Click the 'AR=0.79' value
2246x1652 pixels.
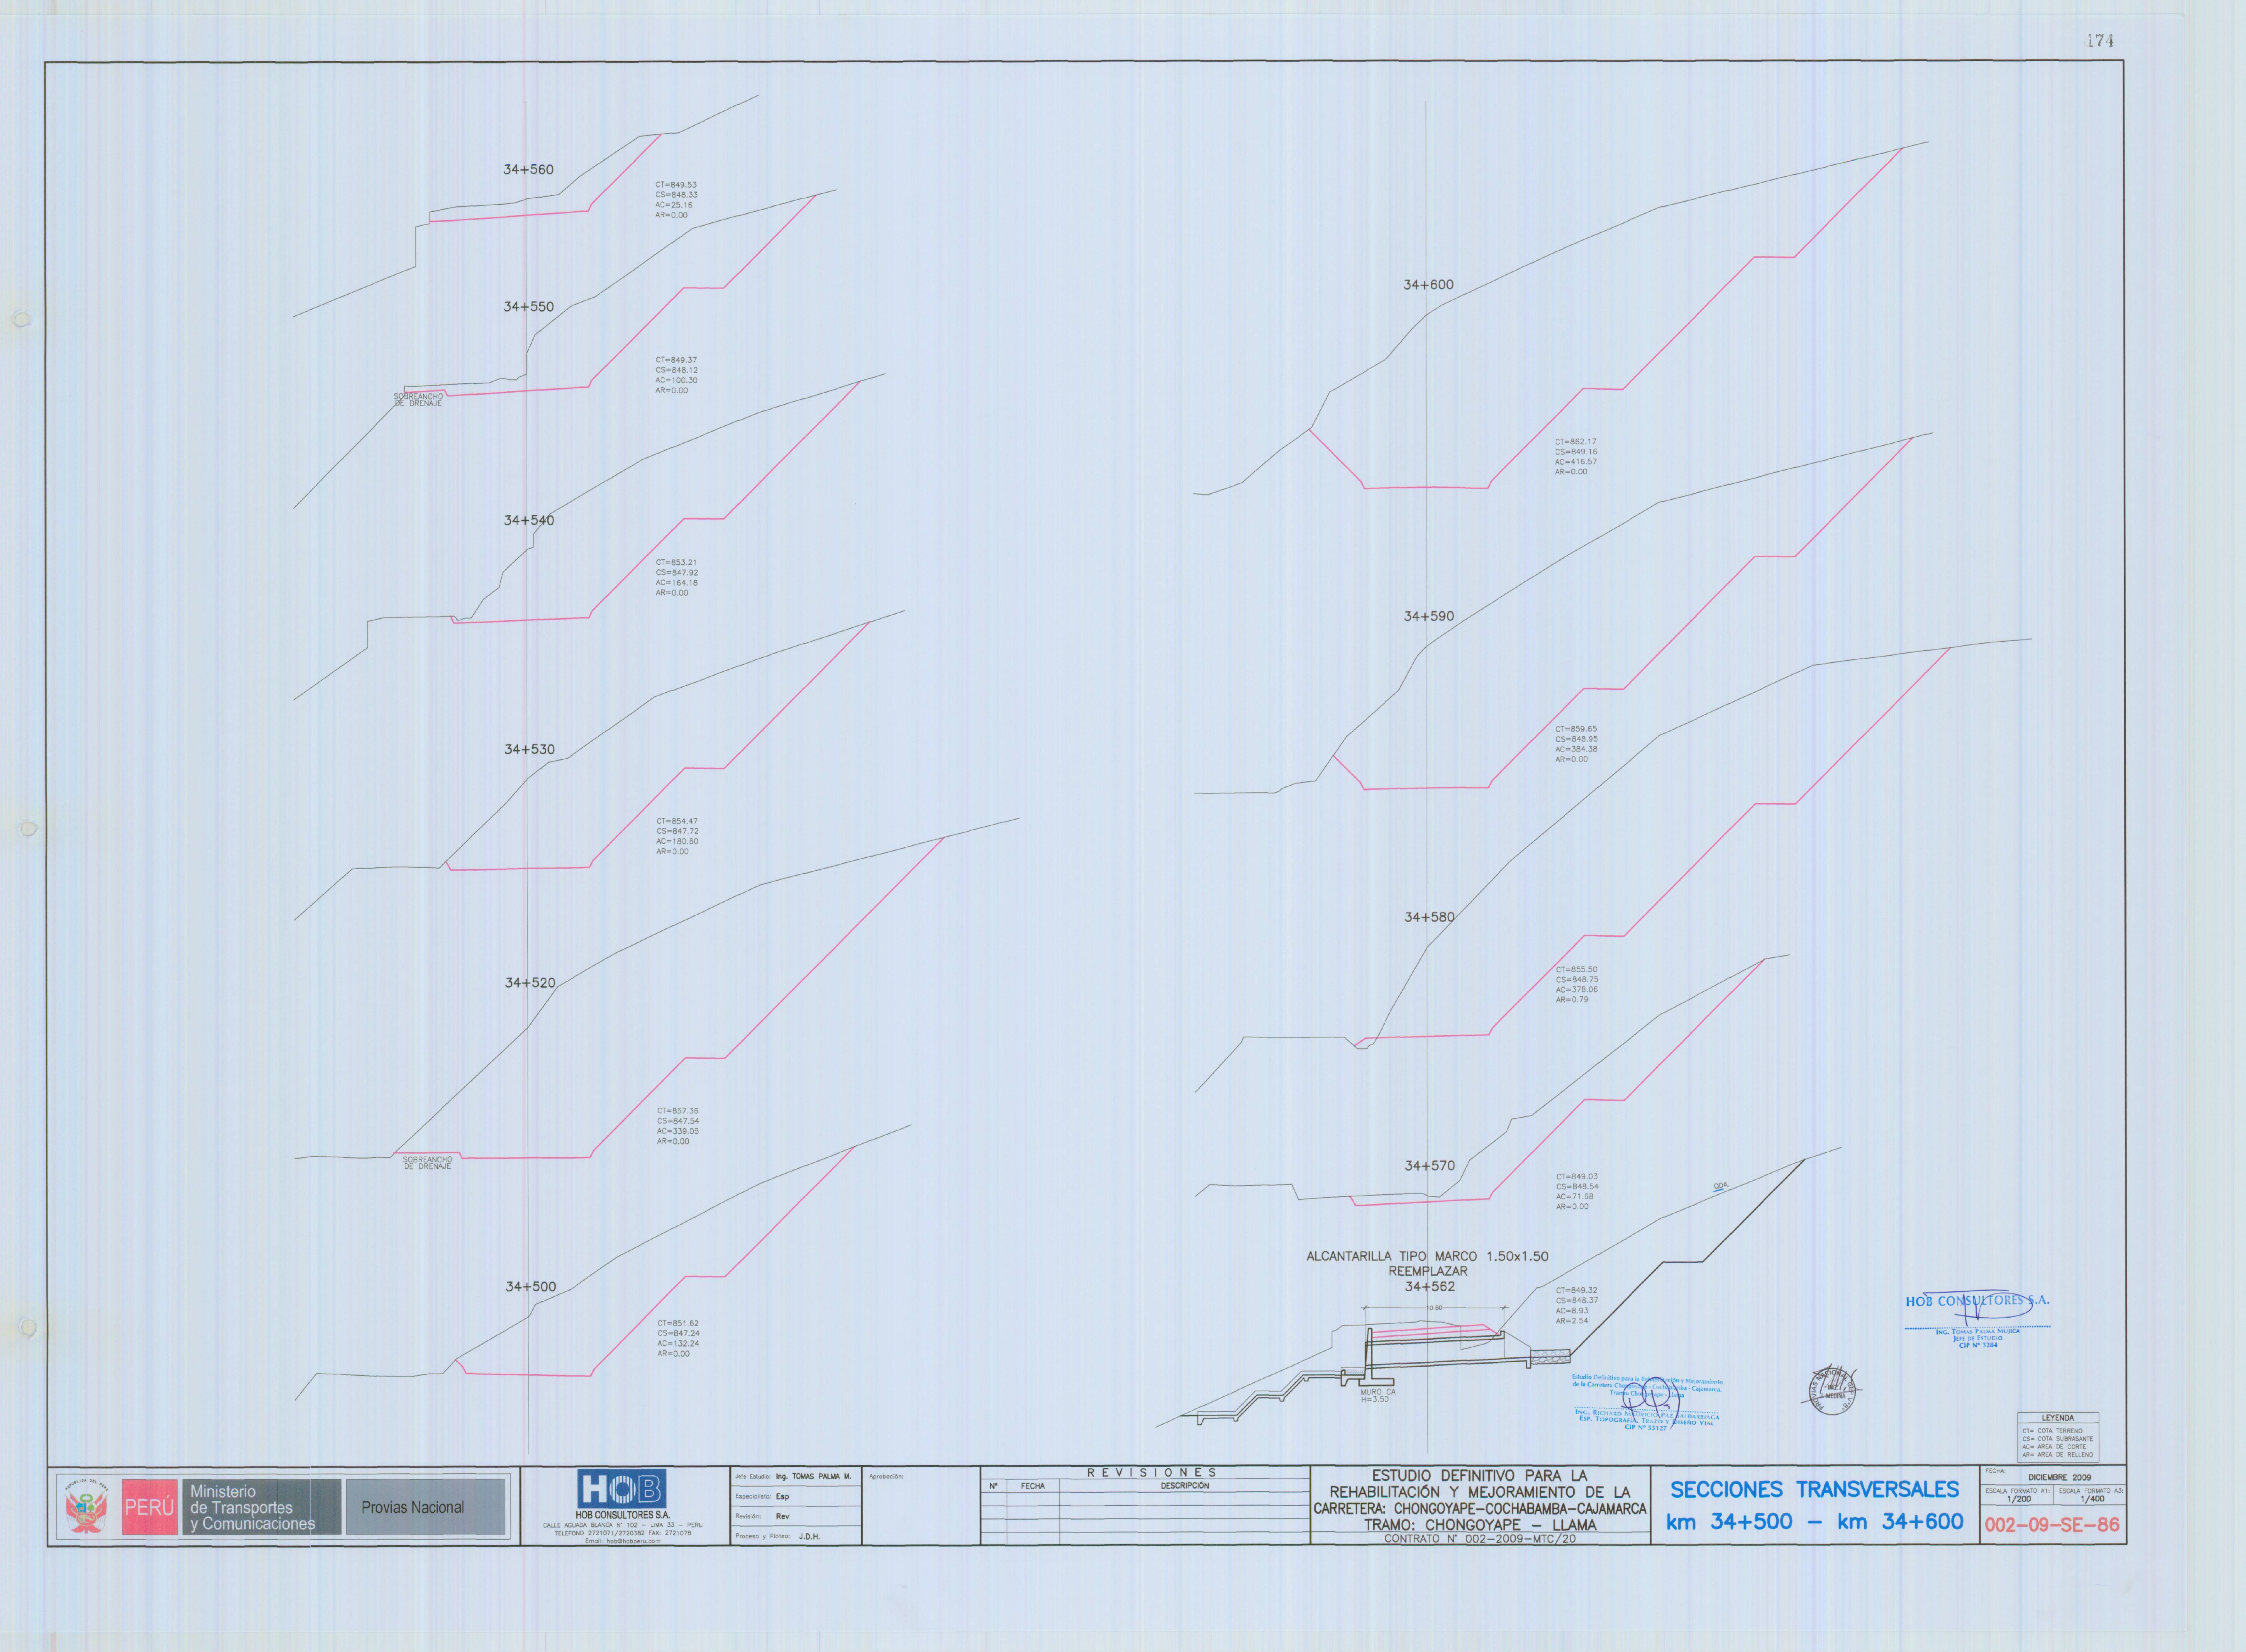(1572, 1000)
